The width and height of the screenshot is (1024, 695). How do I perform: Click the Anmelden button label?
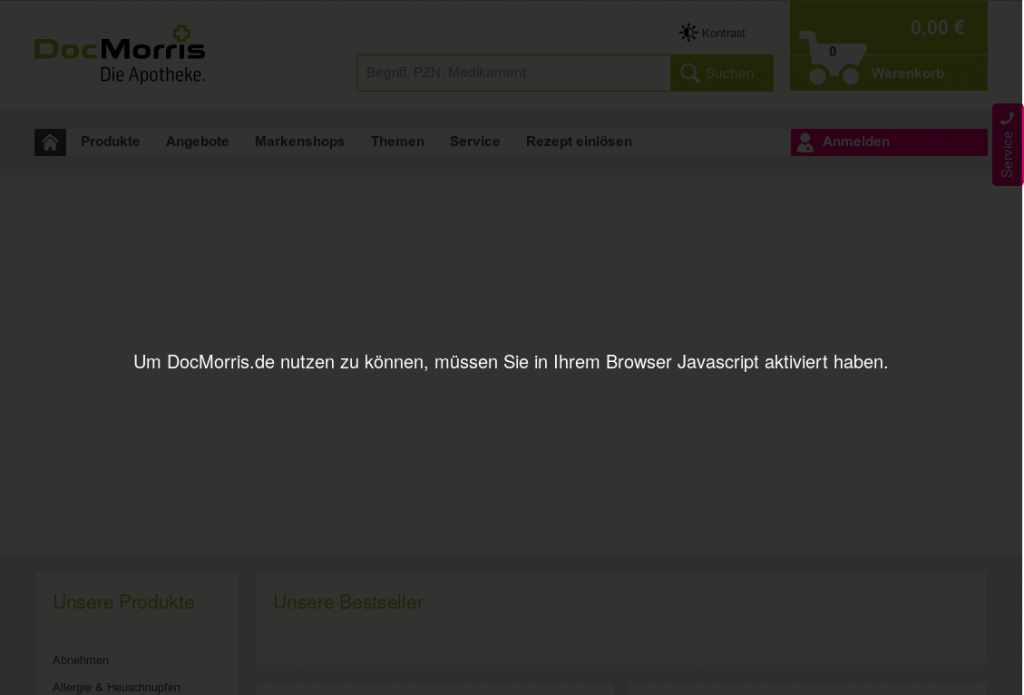(856, 142)
